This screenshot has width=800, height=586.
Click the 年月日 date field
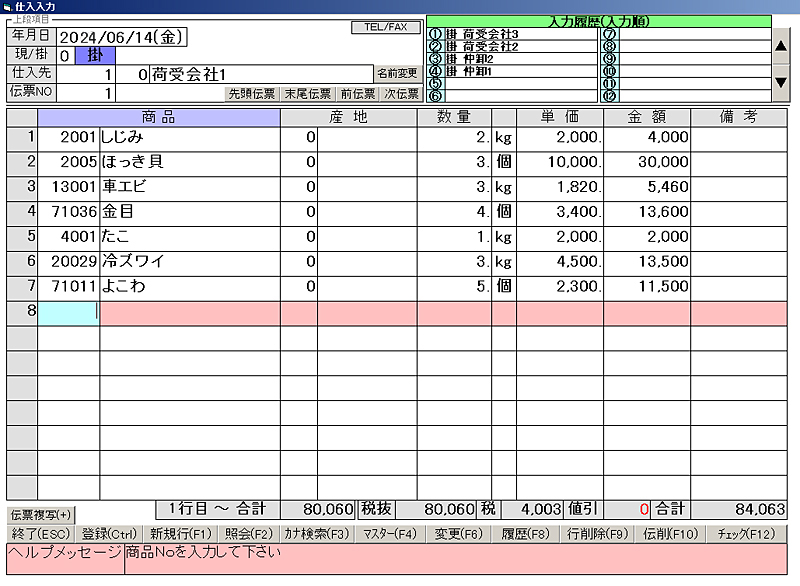122,38
